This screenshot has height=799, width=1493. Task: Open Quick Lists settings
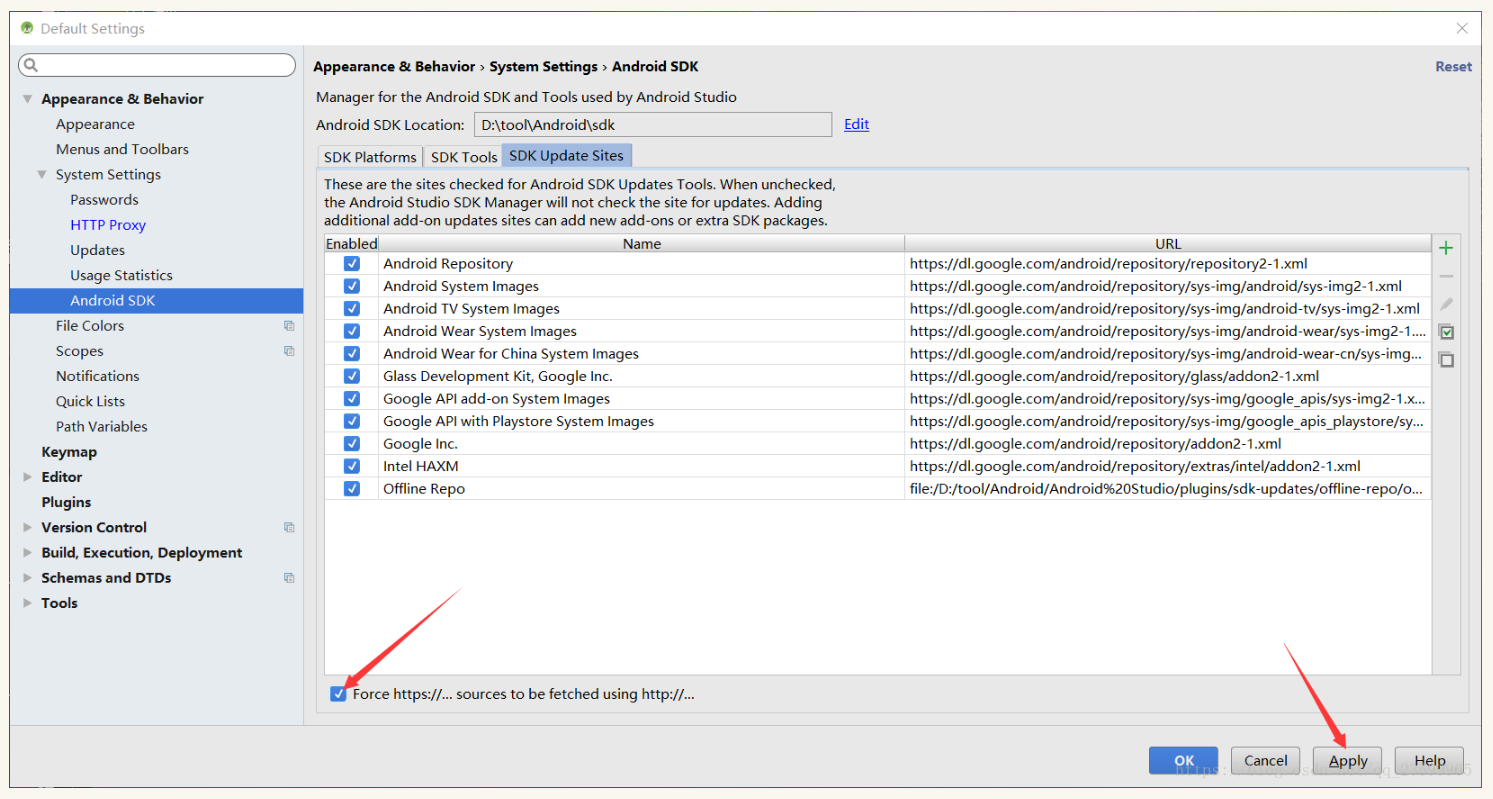[90, 401]
